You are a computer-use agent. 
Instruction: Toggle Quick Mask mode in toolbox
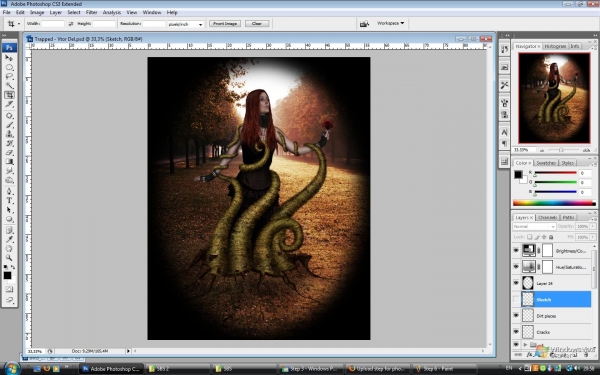[x=9, y=289]
